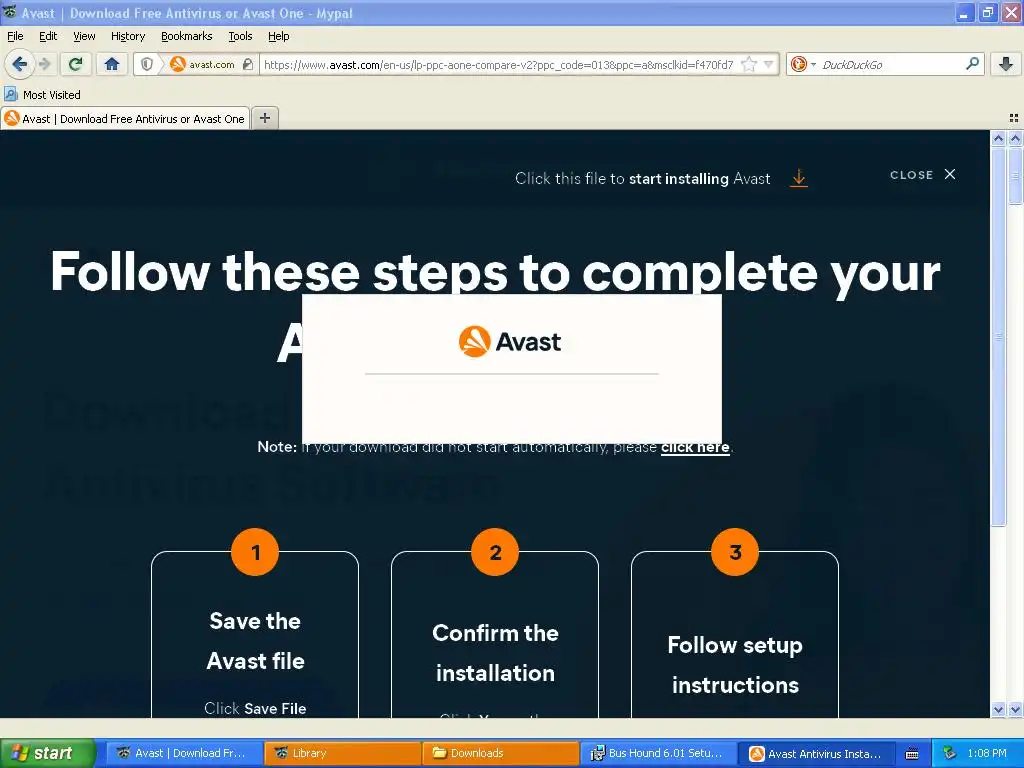Go forward with the forward arrow button
The width and height of the screenshot is (1024, 768).
pyautogui.click(x=45, y=64)
